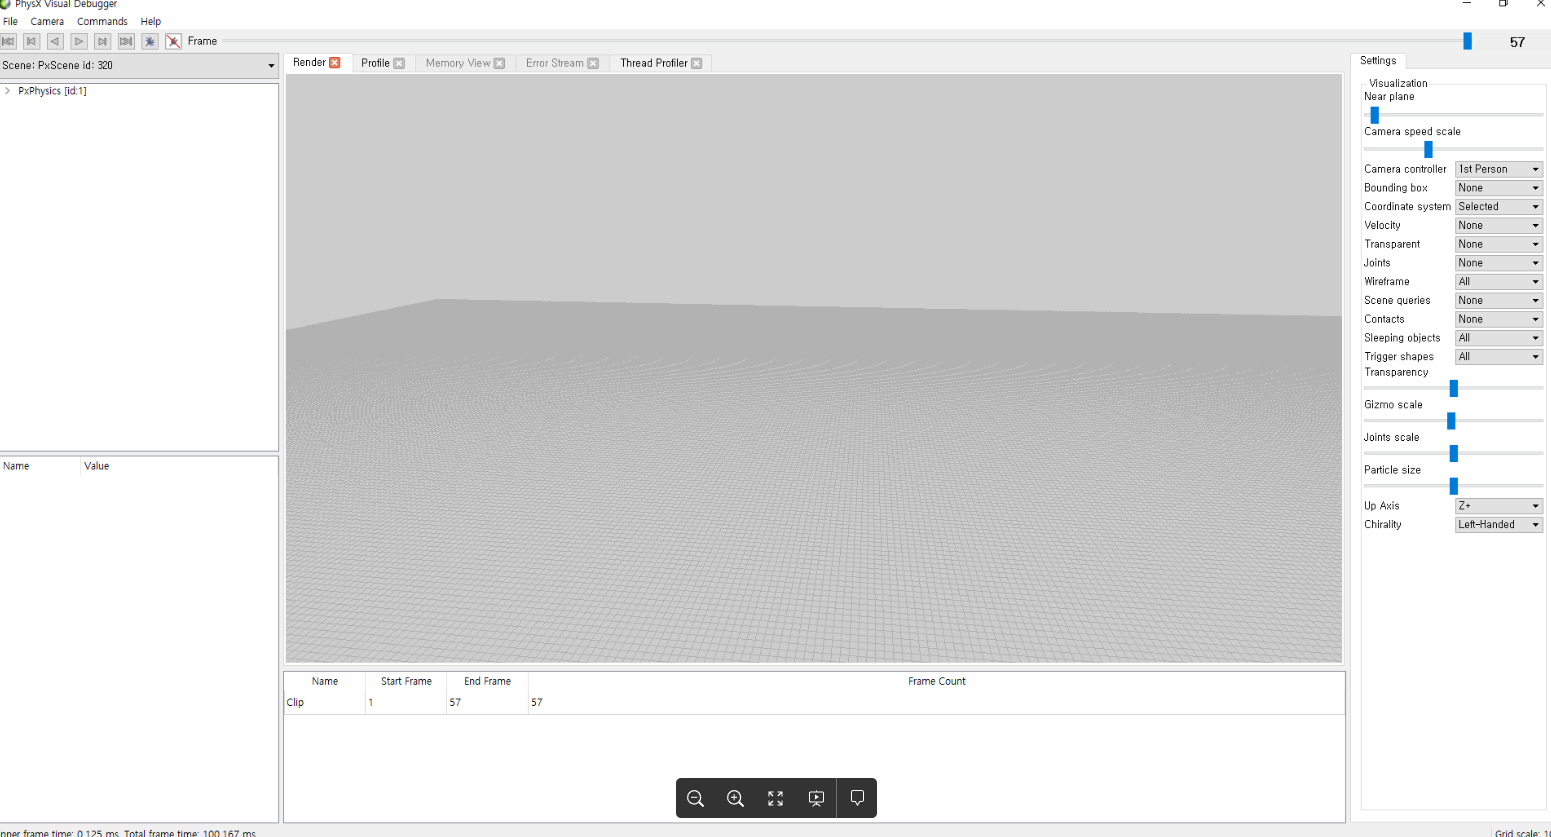The image size is (1551, 837).
Task: Click the 3D render viewport
Action: coord(814,368)
